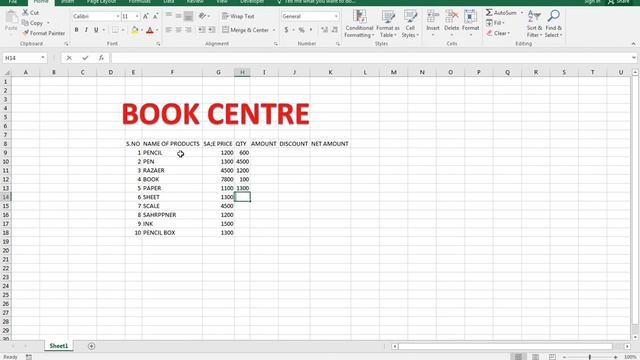Click the Cut scissors icon
The height and width of the screenshot is (360, 640).
[x=25, y=13]
